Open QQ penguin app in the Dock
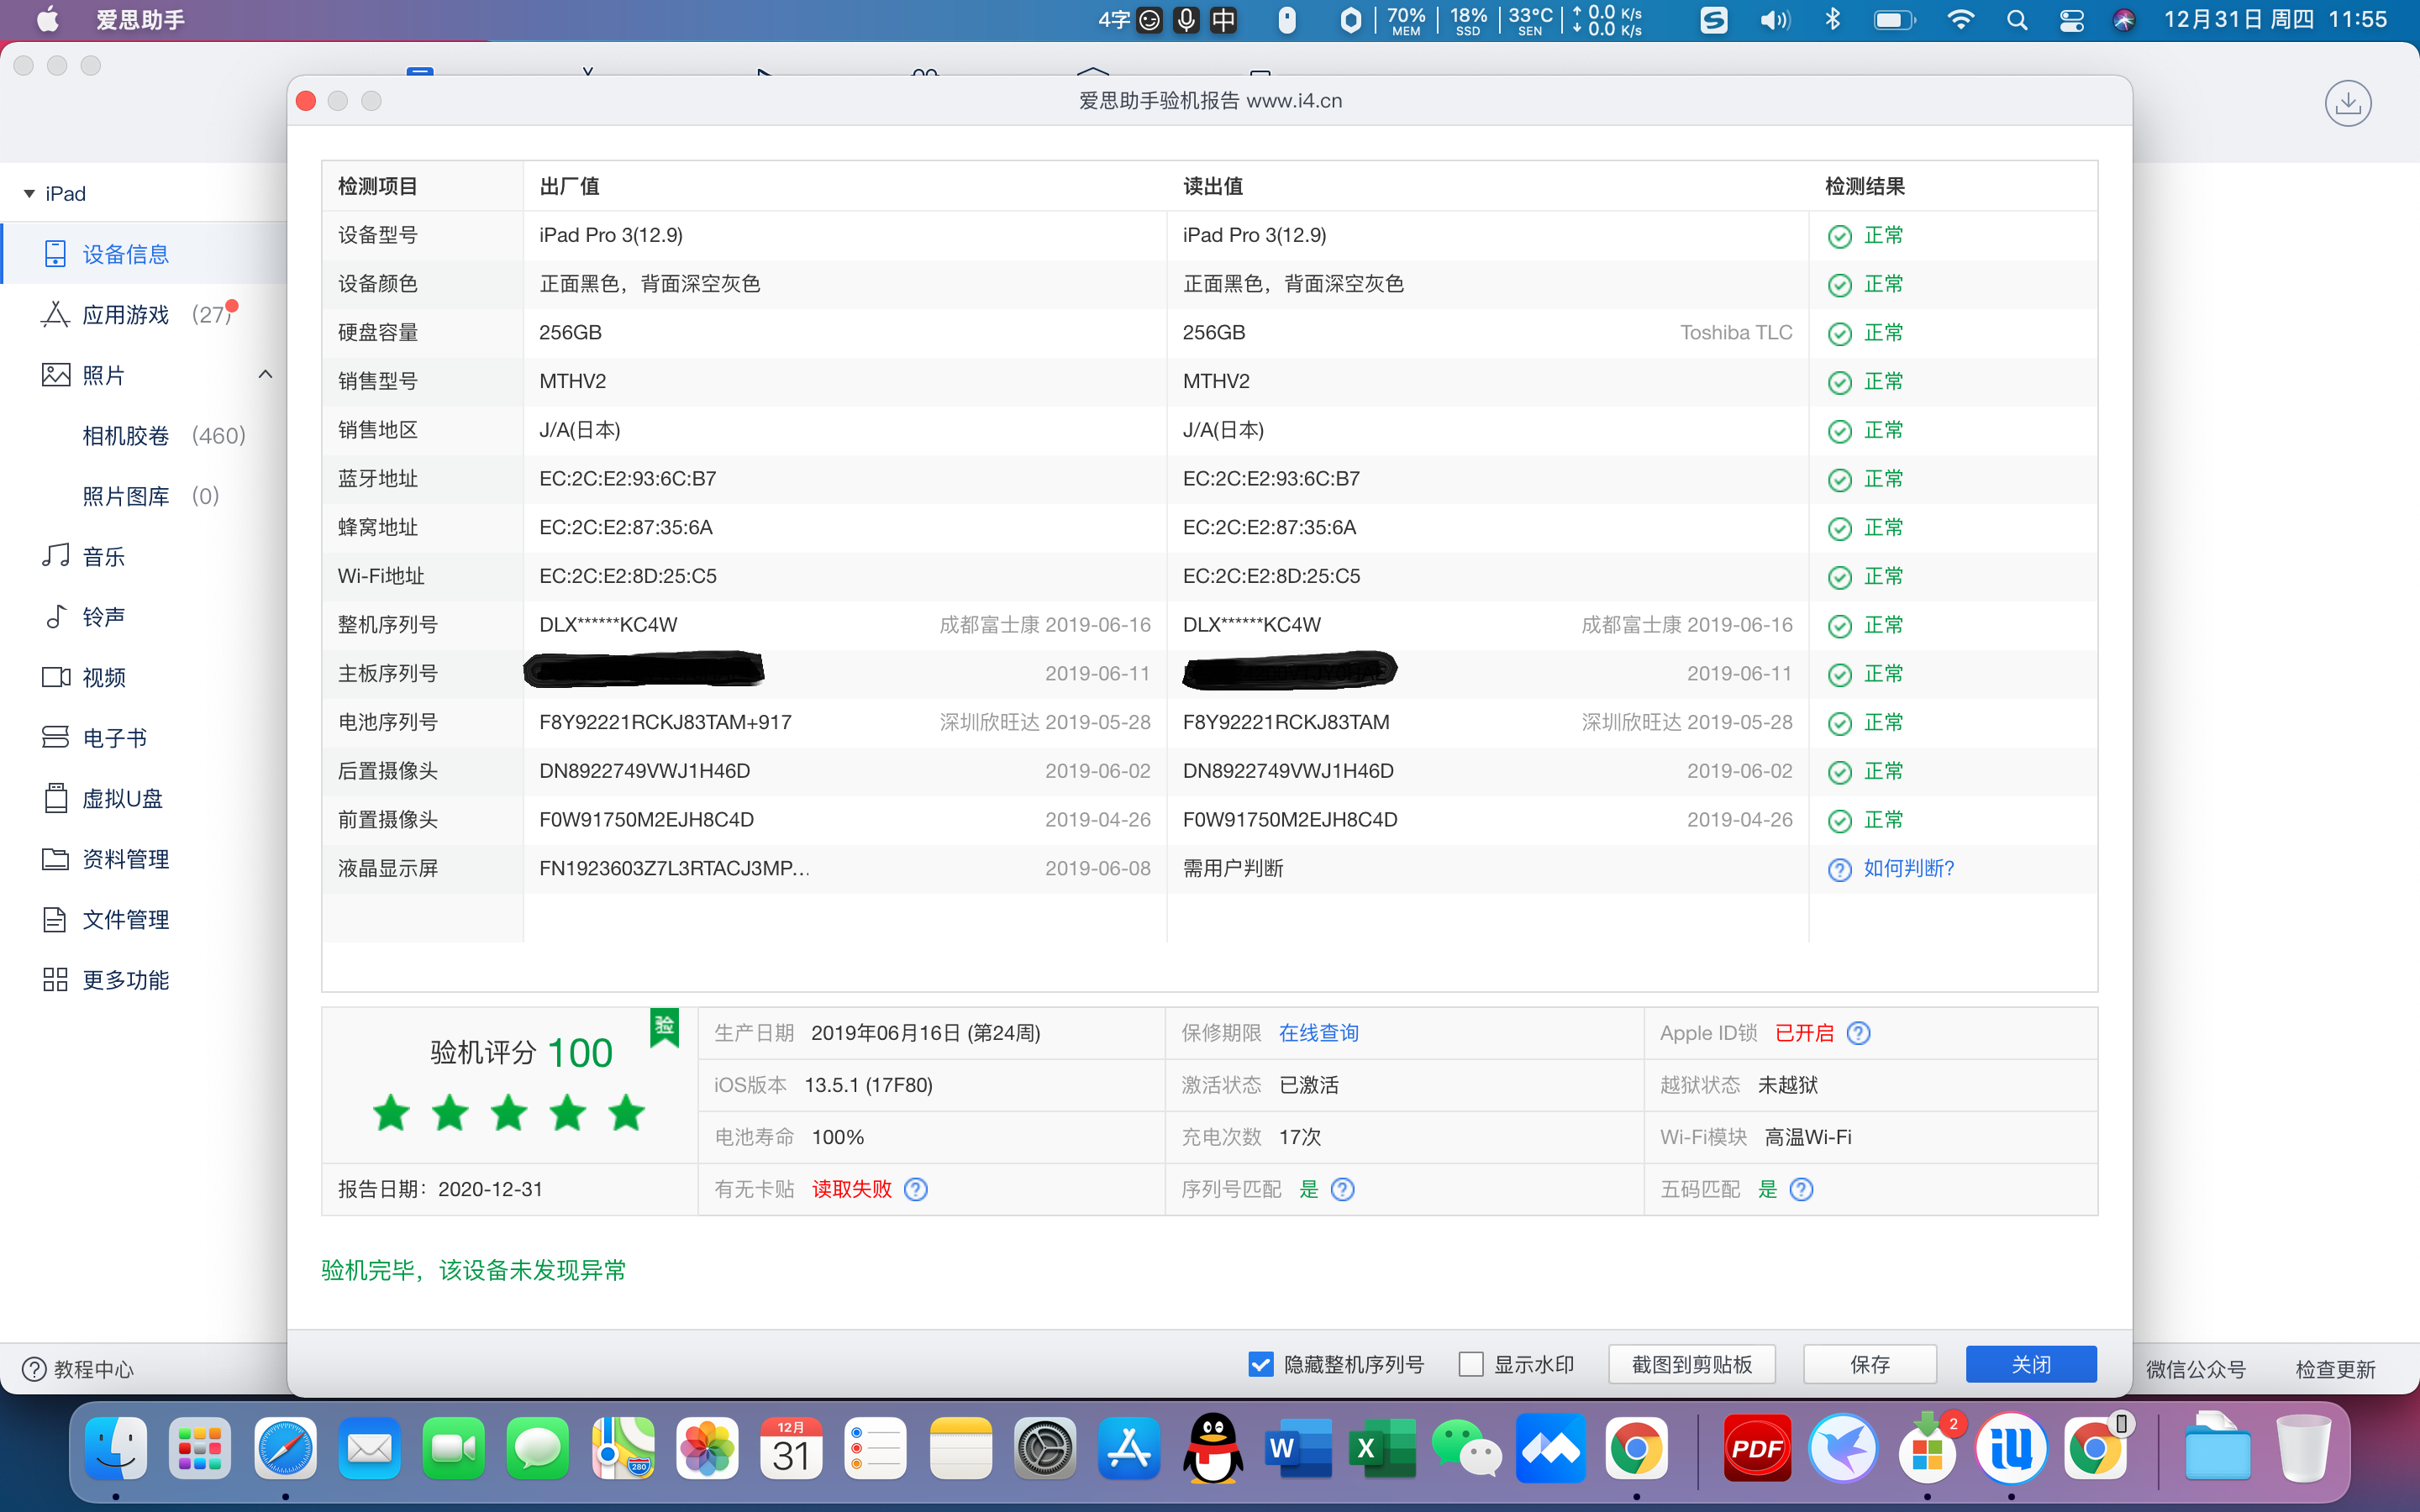This screenshot has height=1512, width=2420. coord(1213,1448)
